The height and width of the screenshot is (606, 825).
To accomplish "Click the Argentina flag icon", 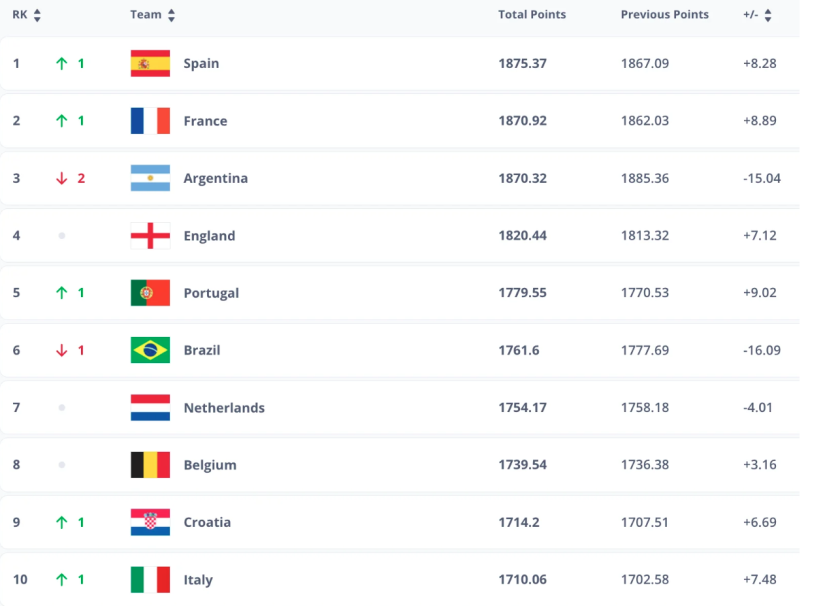I will 150,178.
